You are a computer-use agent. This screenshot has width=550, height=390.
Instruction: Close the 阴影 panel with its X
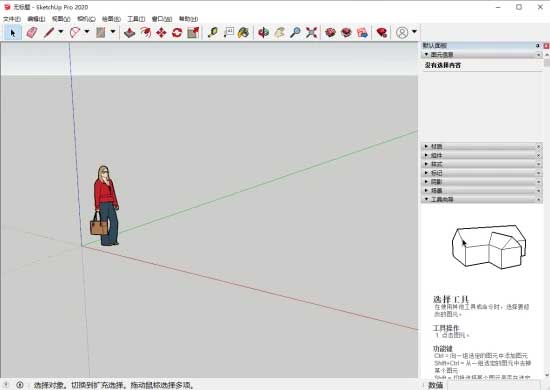[538, 181]
